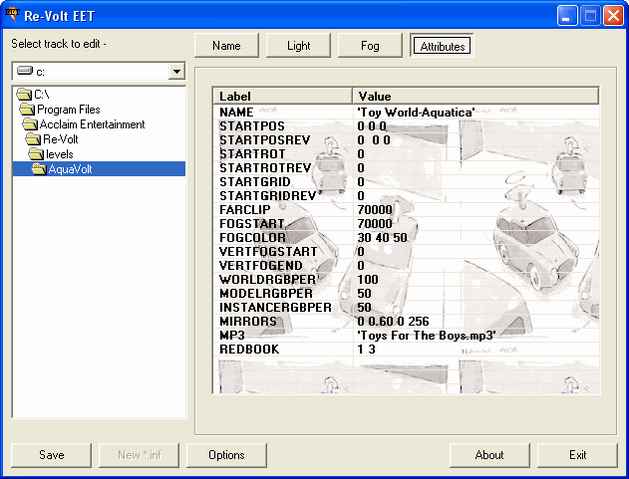Click the MP3 label cell
The height and width of the screenshot is (479, 629).
283,335
